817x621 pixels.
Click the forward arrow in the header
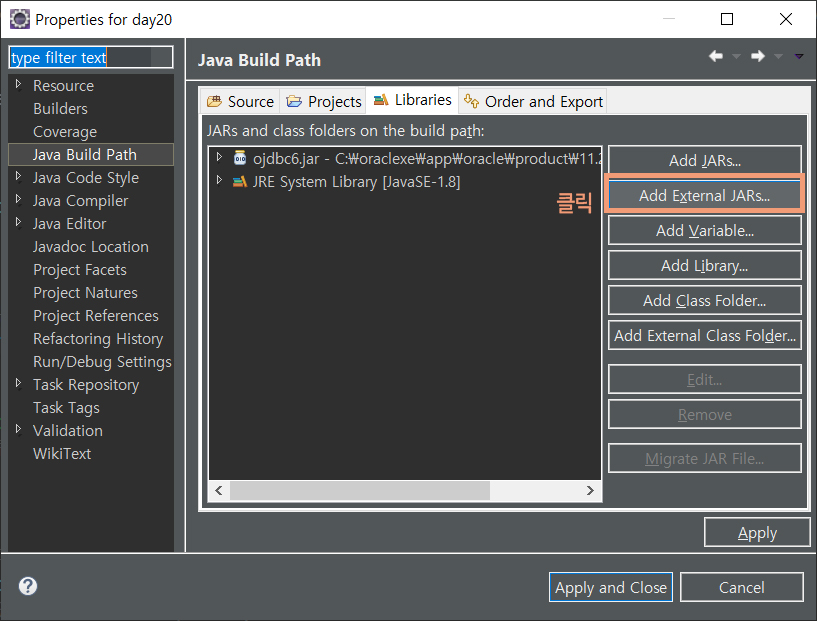[758, 56]
